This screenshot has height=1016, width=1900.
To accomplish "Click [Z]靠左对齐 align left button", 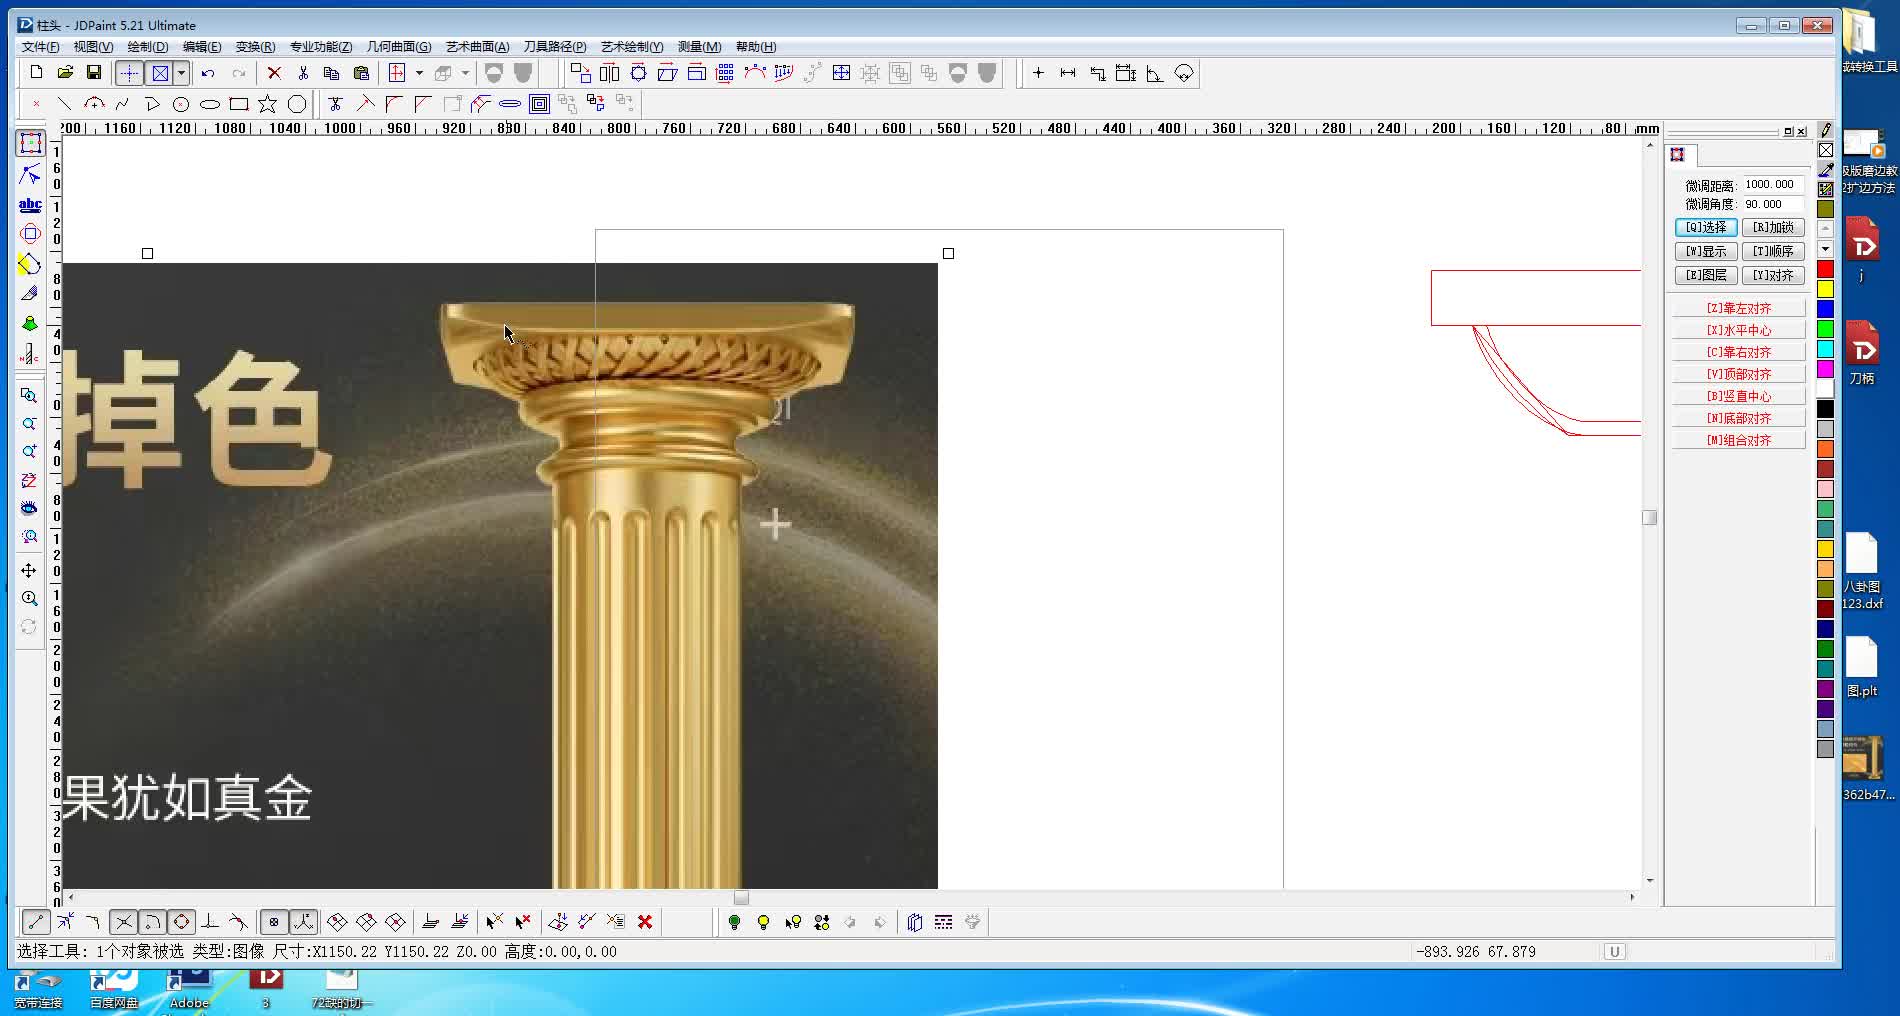I will [x=1739, y=308].
